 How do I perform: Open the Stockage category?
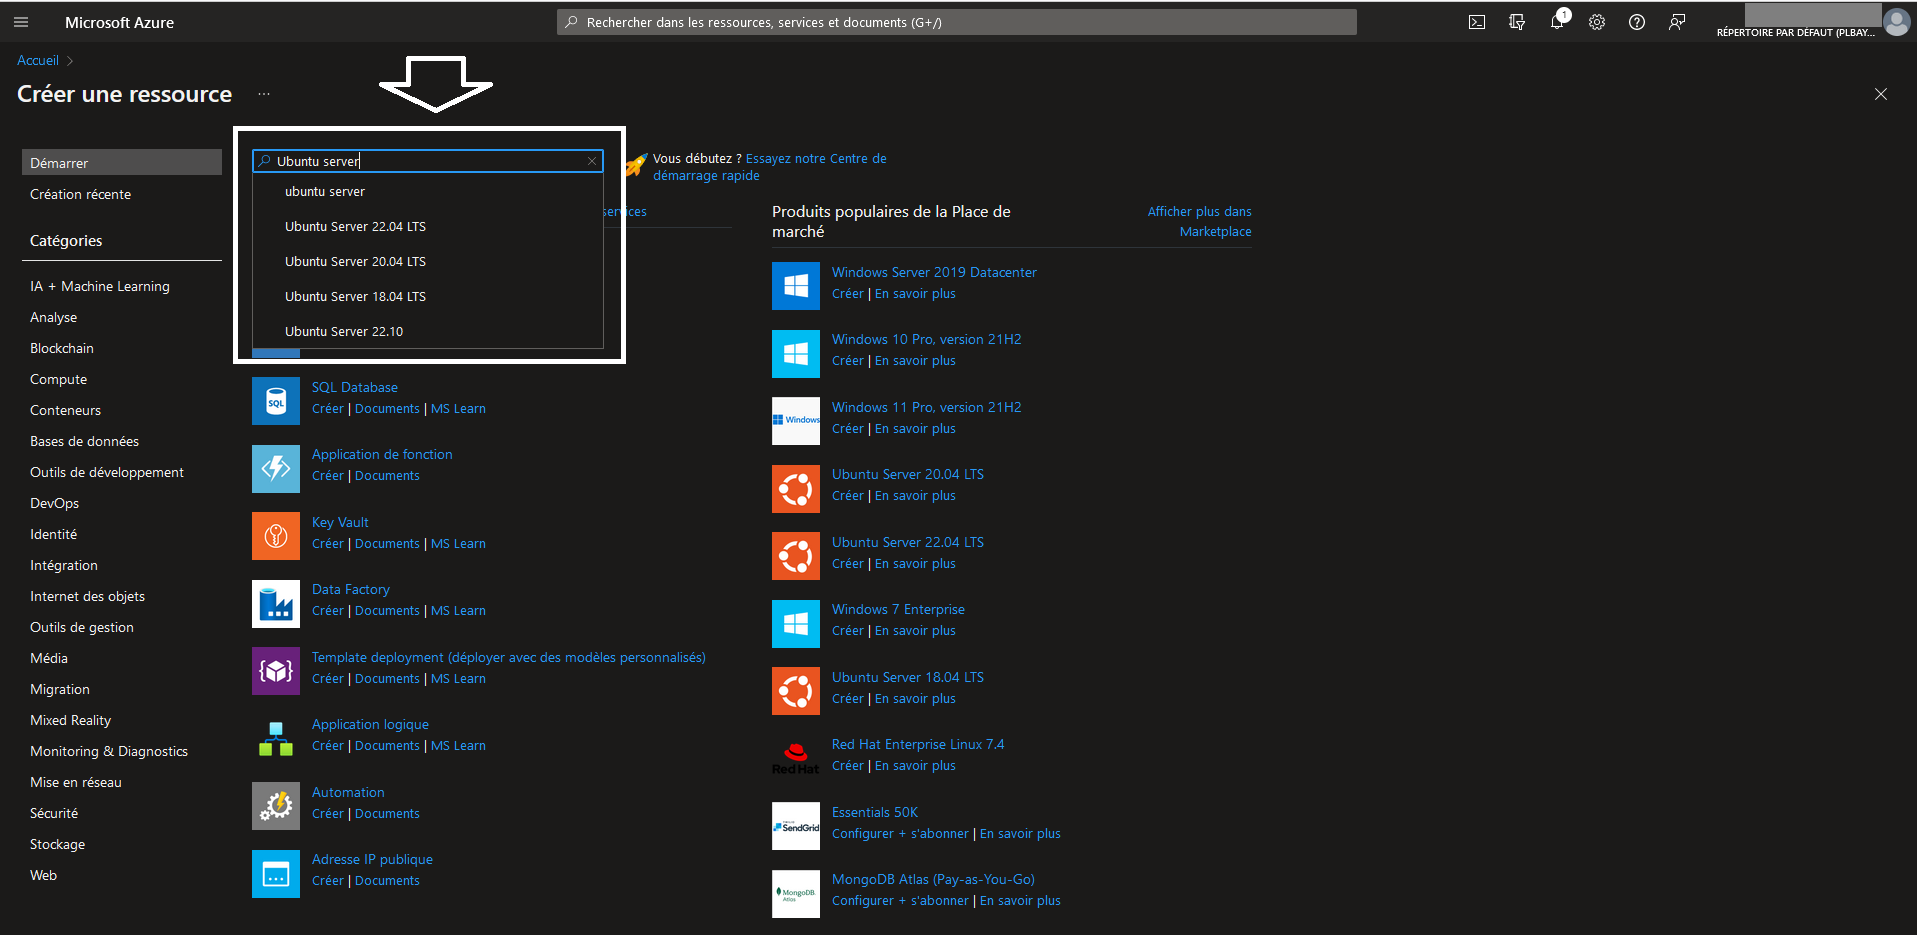[57, 844]
